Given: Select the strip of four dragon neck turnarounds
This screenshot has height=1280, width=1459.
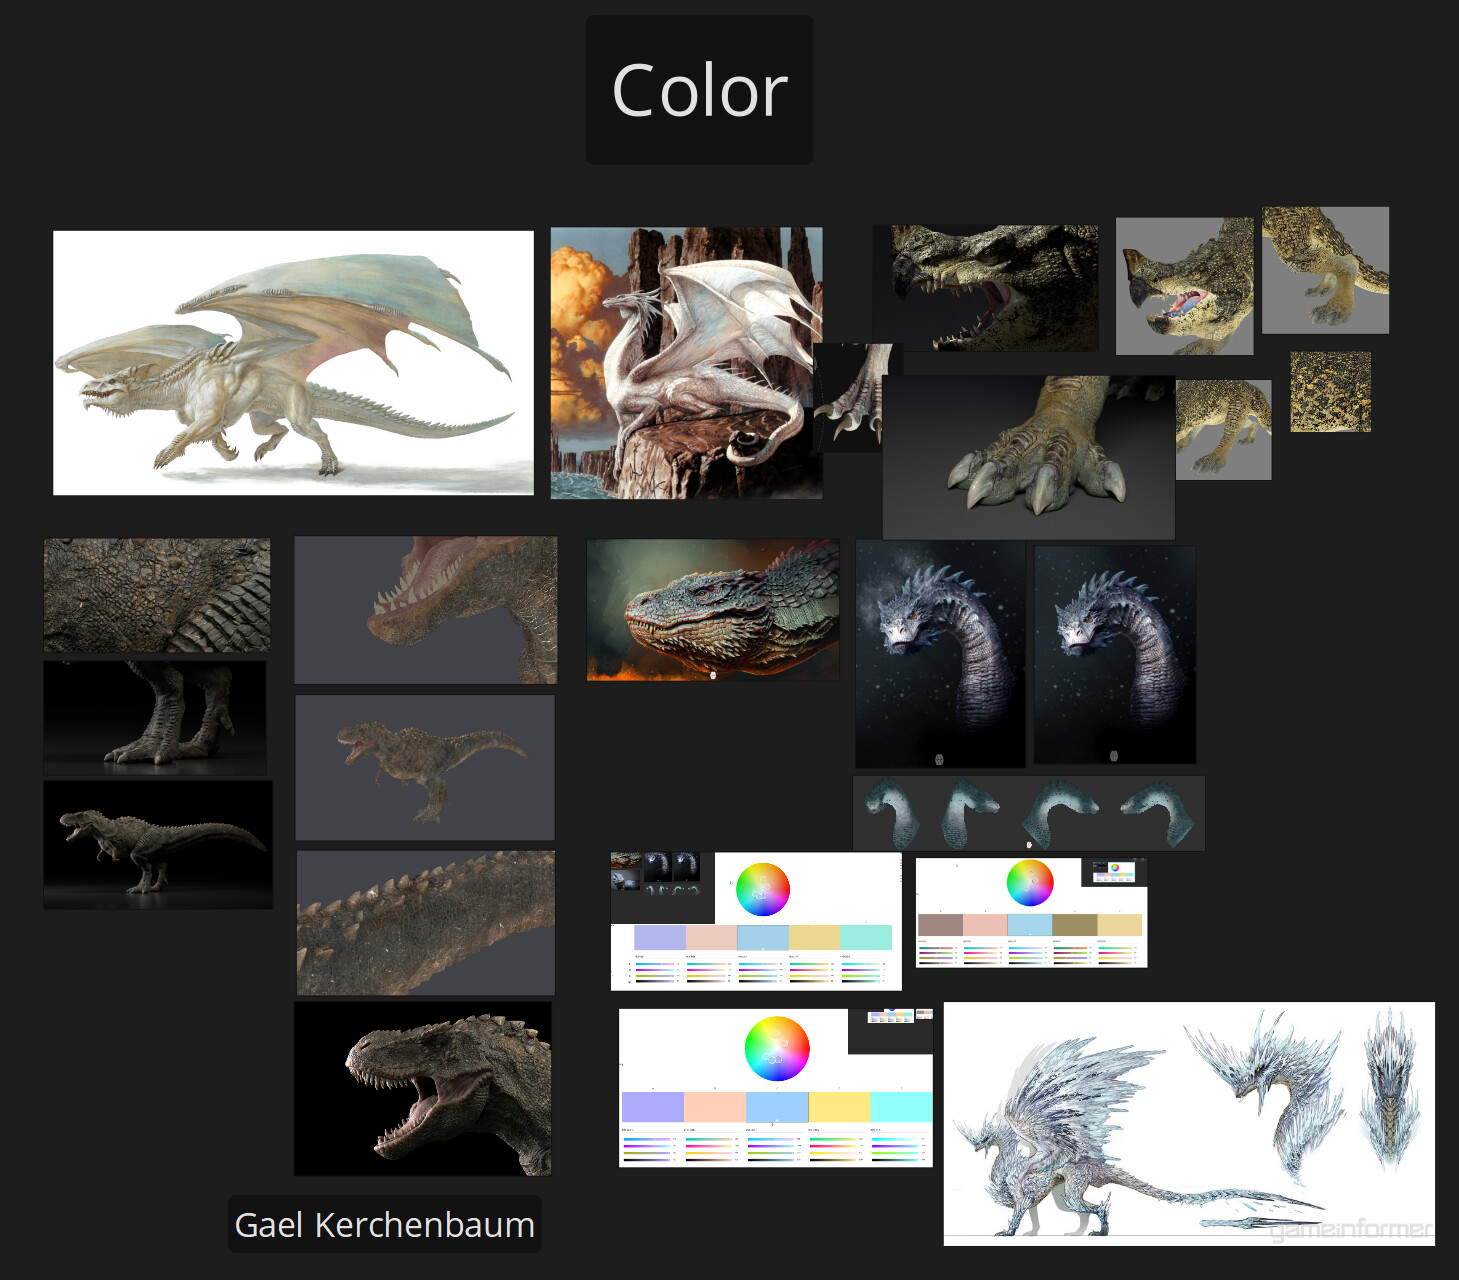Looking at the screenshot, I should (x=1029, y=813).
